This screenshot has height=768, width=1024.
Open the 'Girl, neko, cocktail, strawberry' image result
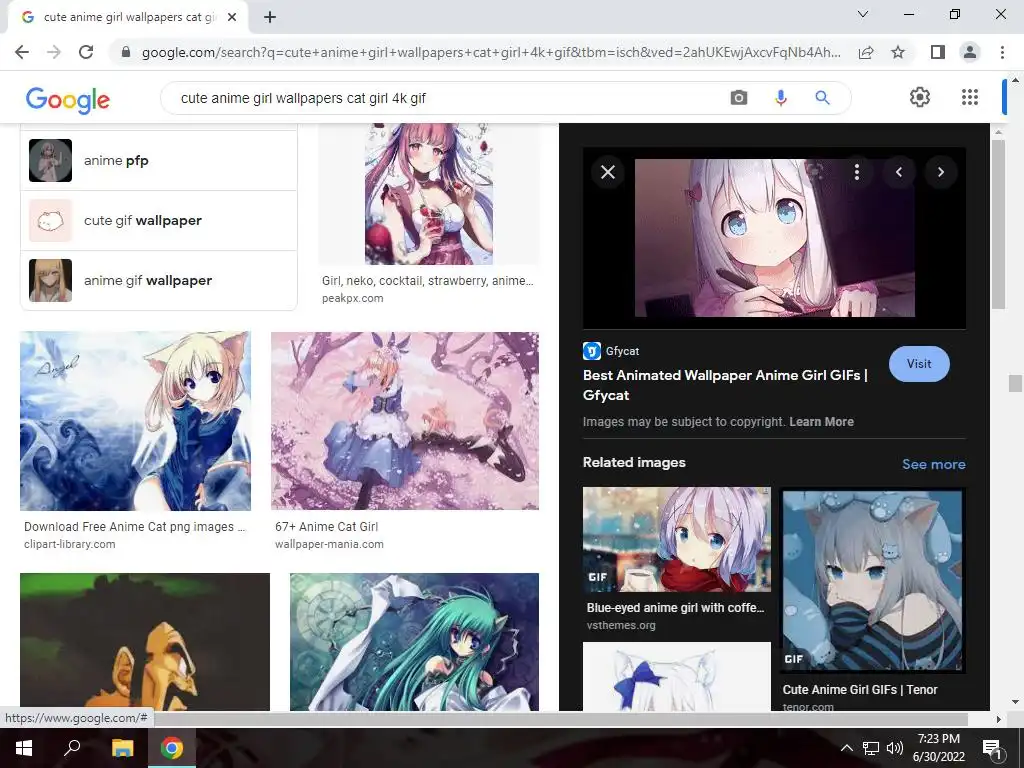coord(428,194)
